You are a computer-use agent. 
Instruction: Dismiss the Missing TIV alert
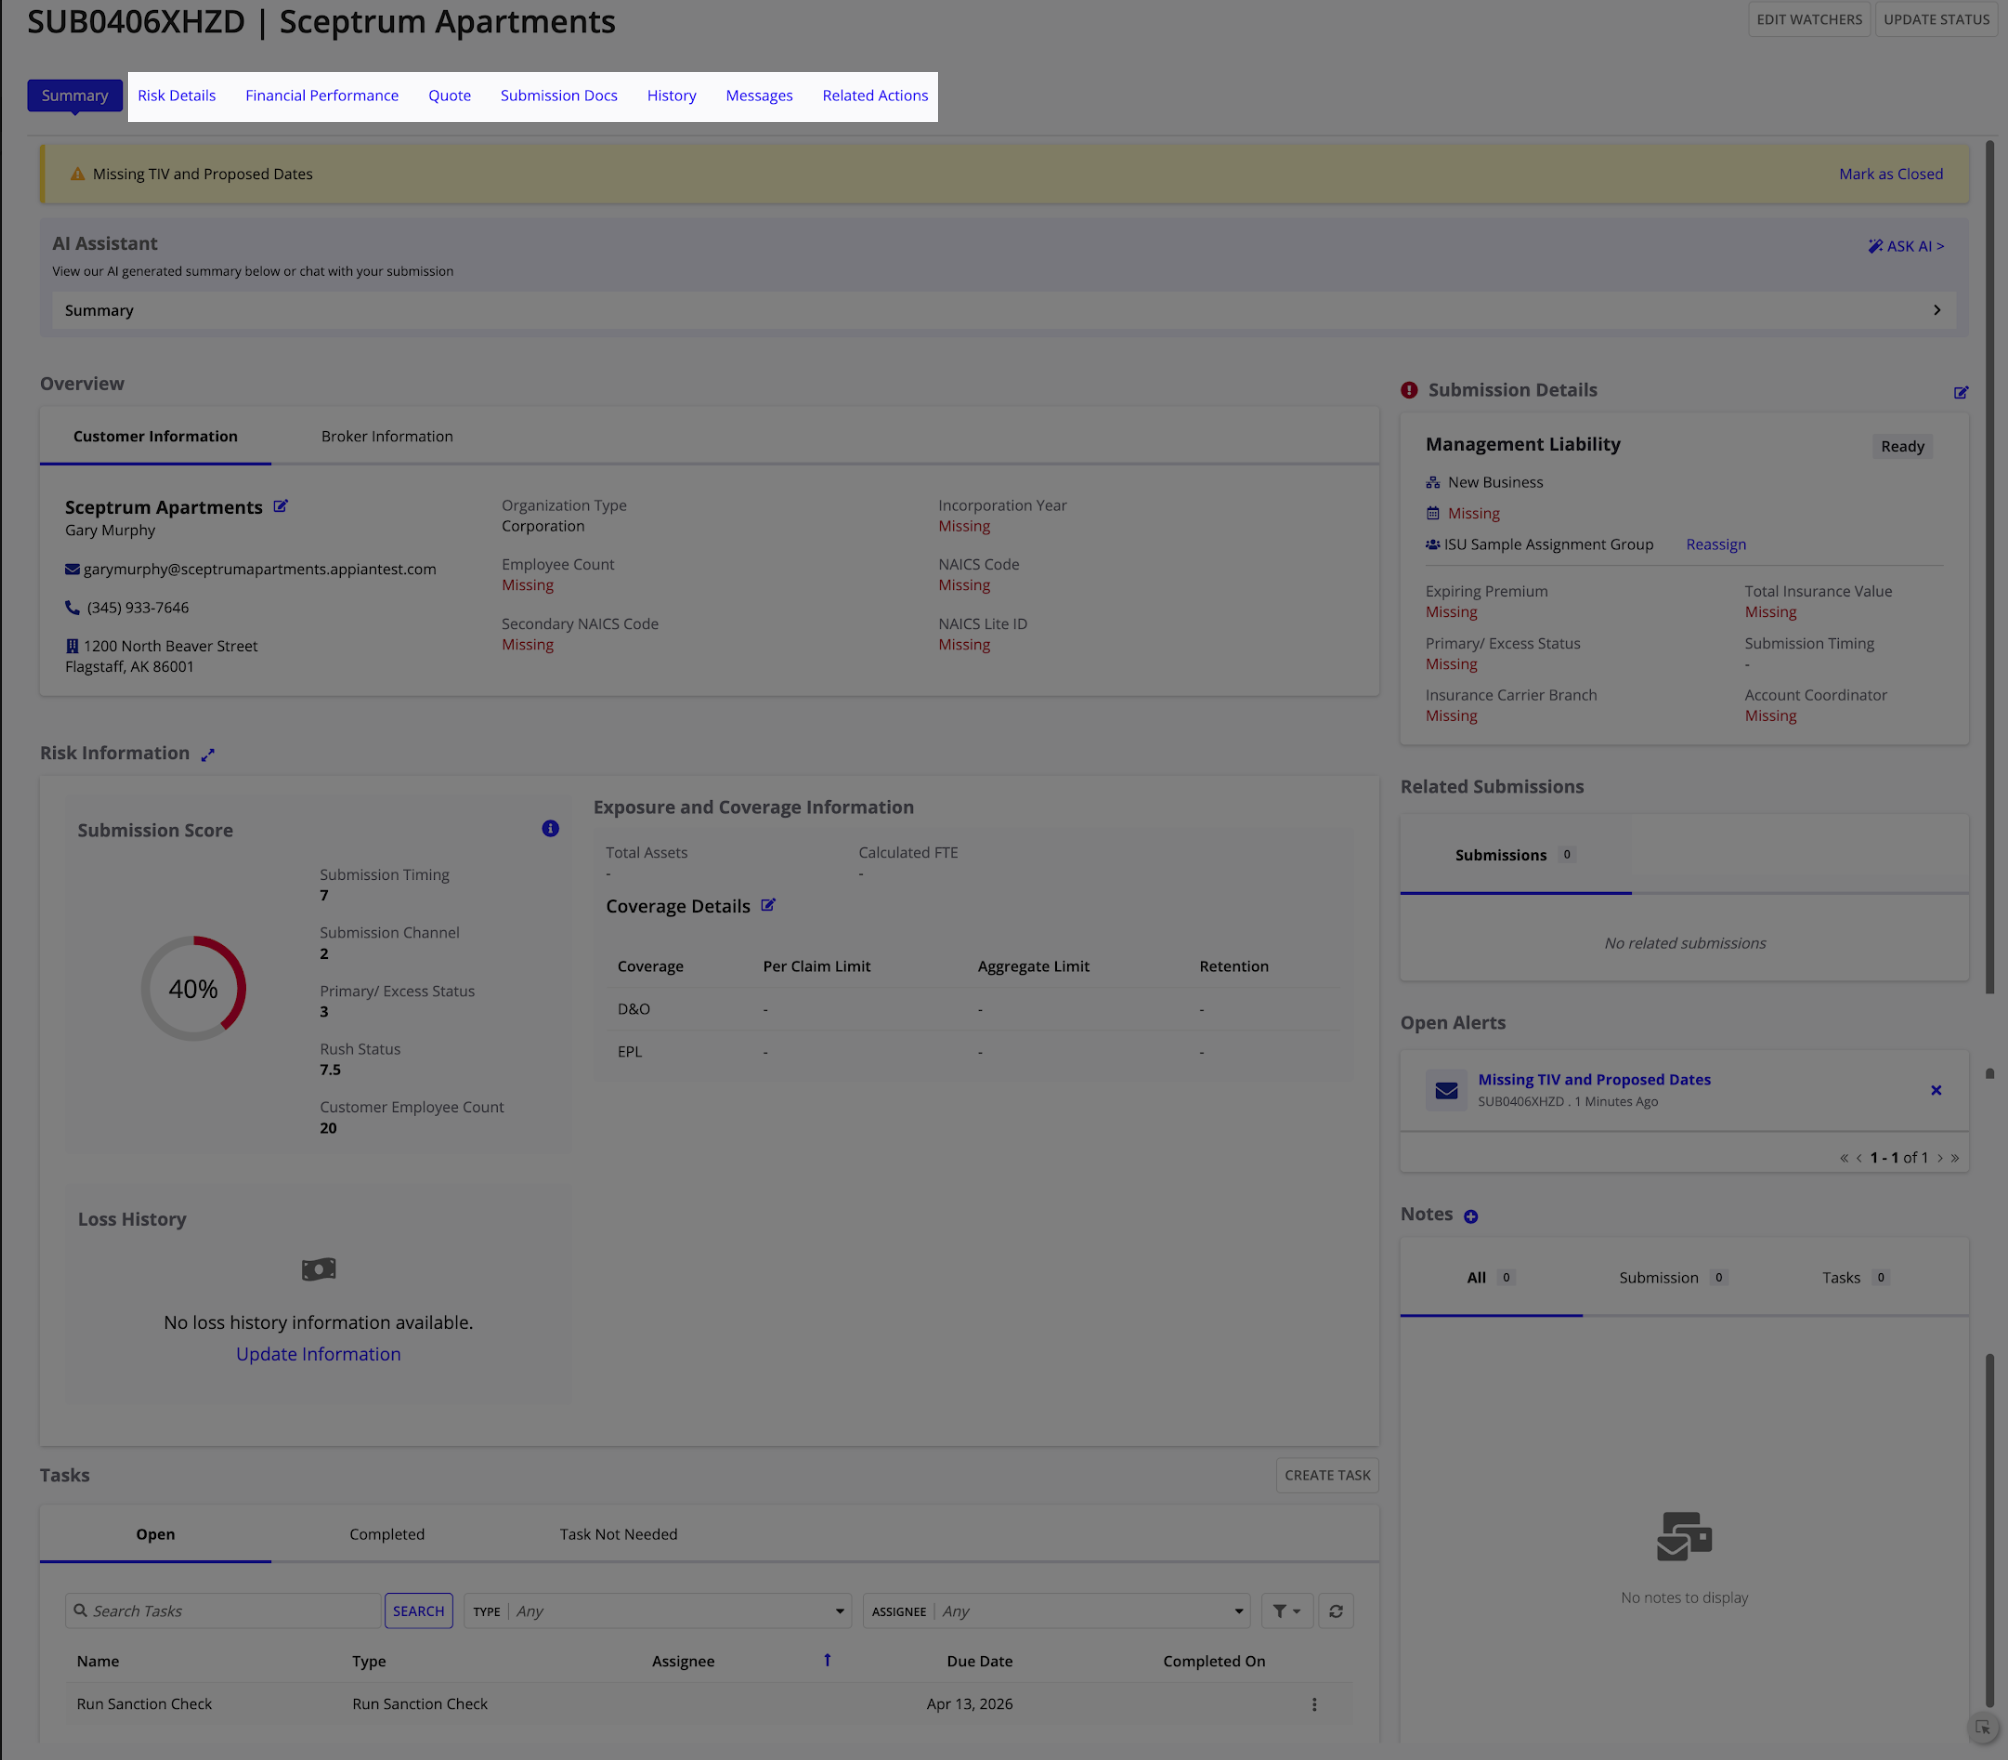(x=1936, y=1090)
